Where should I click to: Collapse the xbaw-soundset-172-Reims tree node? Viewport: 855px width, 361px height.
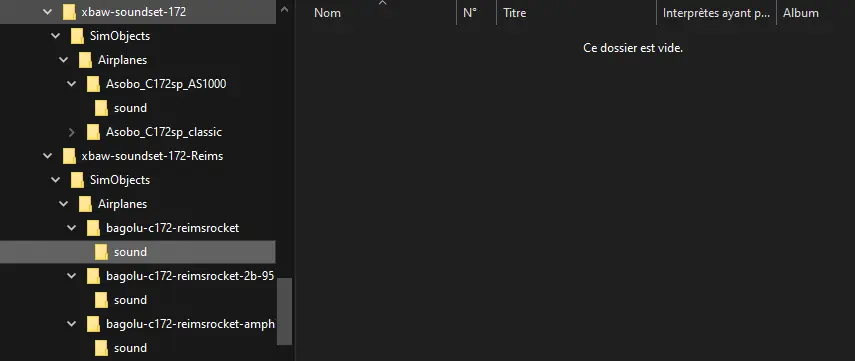tap(47, 156)
